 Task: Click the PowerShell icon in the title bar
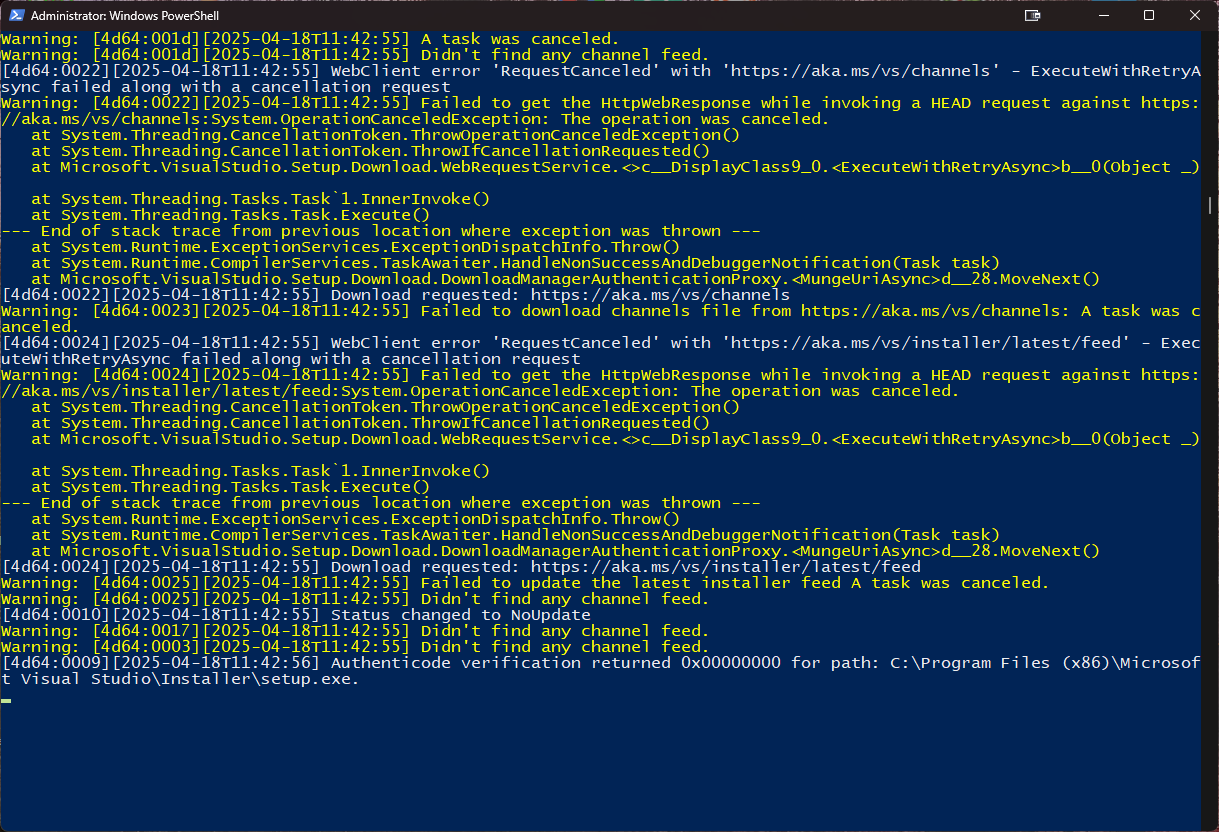pyautogui.click(x=15, y=16)
